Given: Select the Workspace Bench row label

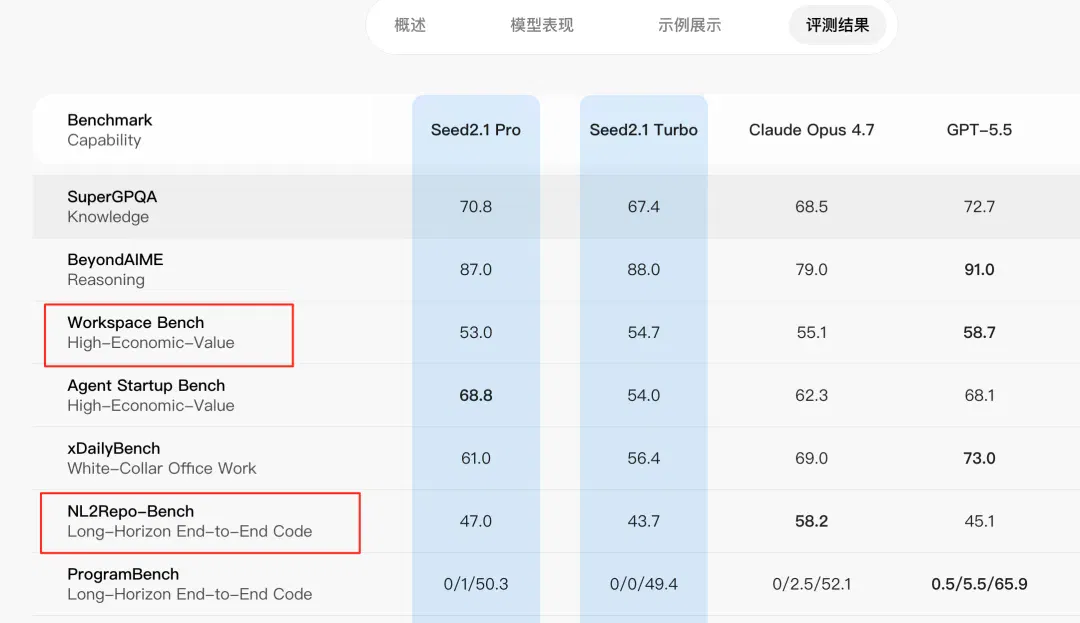Looking at the screenshot, I should [x=136, y=322].
